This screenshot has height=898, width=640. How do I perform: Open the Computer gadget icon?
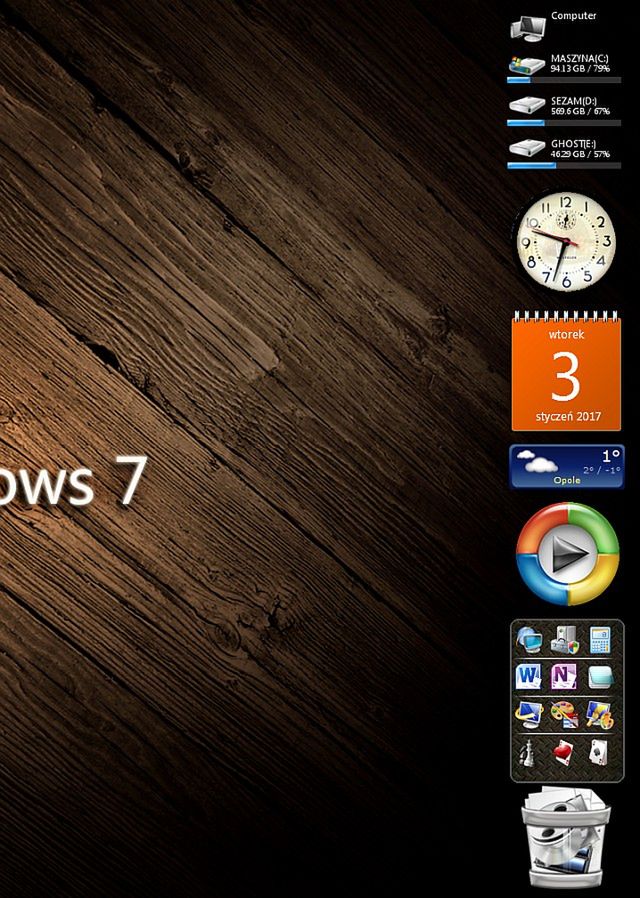(528, 27)
